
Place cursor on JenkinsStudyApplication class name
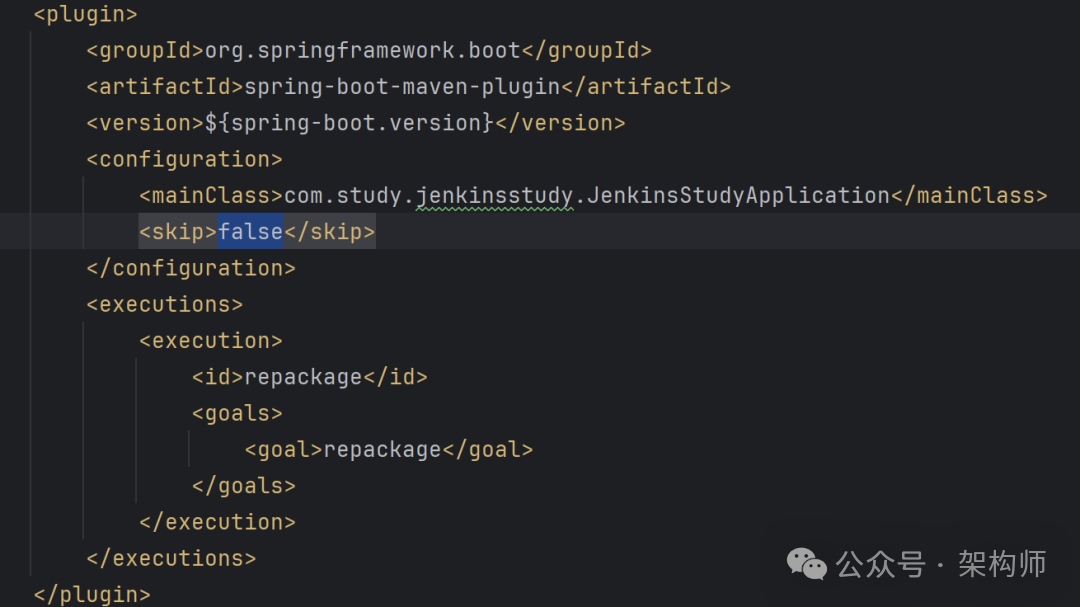738,196
